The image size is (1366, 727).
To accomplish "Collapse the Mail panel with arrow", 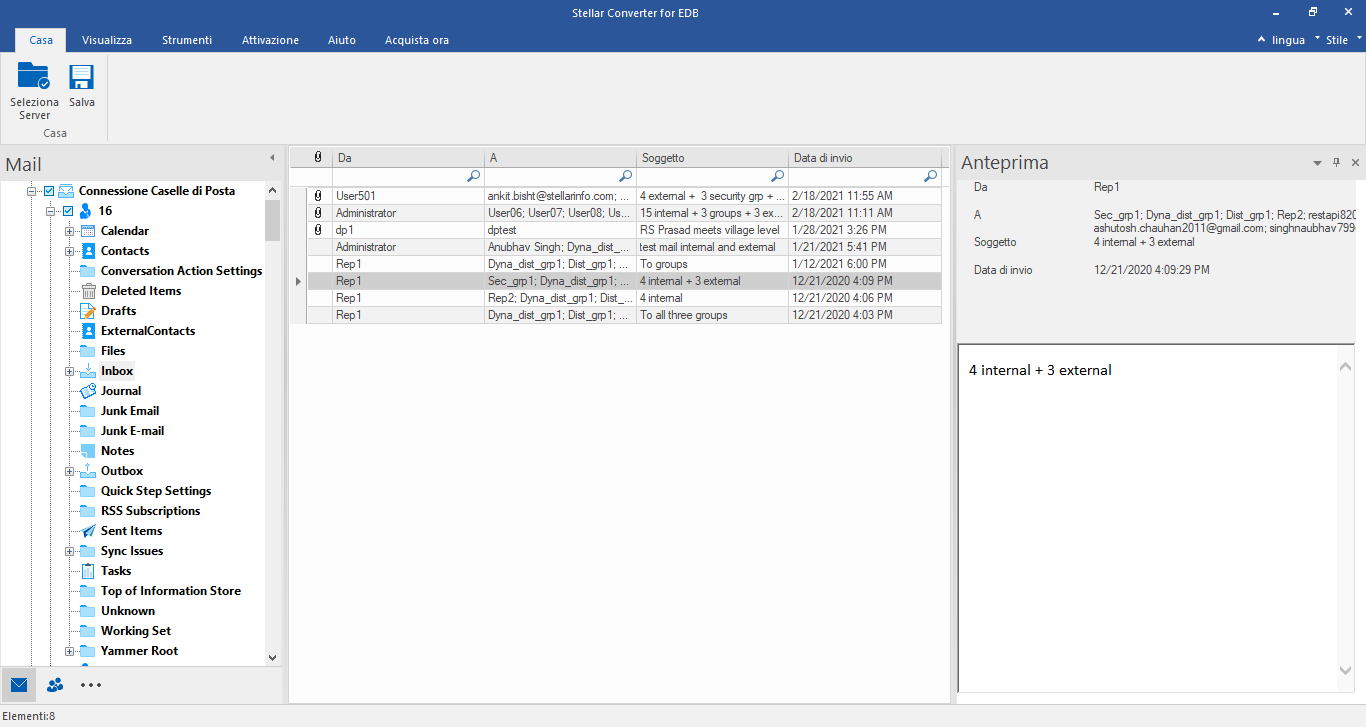I will click(272, 158).
